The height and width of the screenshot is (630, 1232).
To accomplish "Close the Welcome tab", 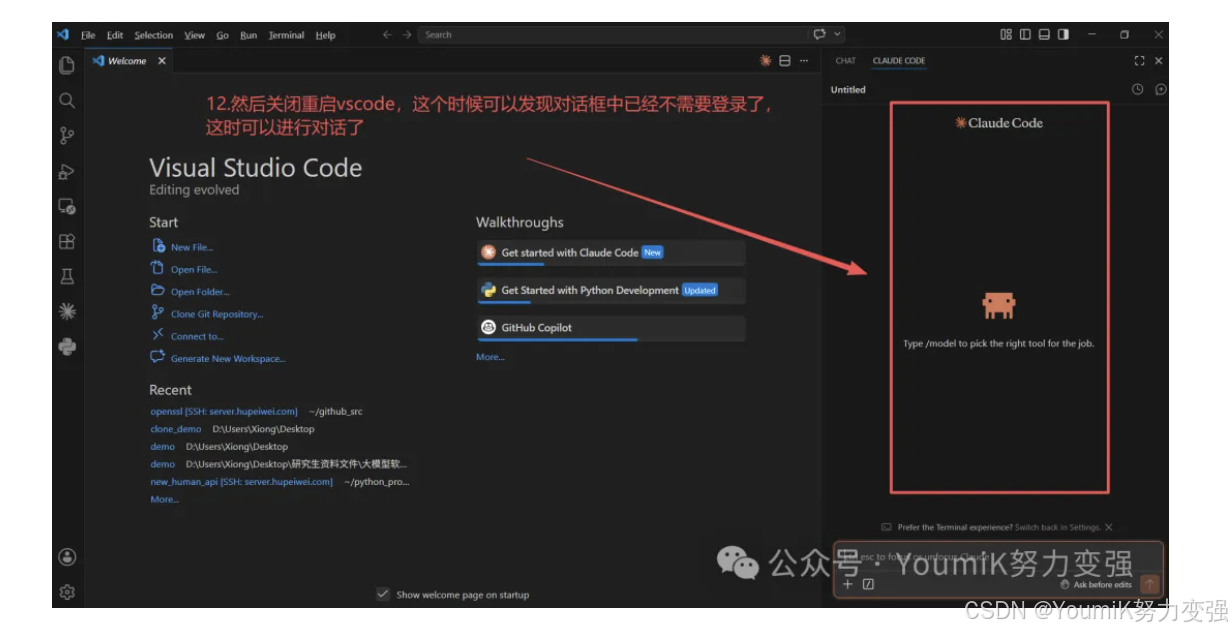I will tap(161, 61).
